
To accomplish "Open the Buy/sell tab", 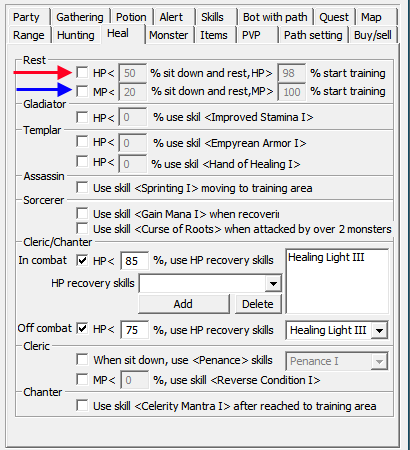I will coord(373,35).
